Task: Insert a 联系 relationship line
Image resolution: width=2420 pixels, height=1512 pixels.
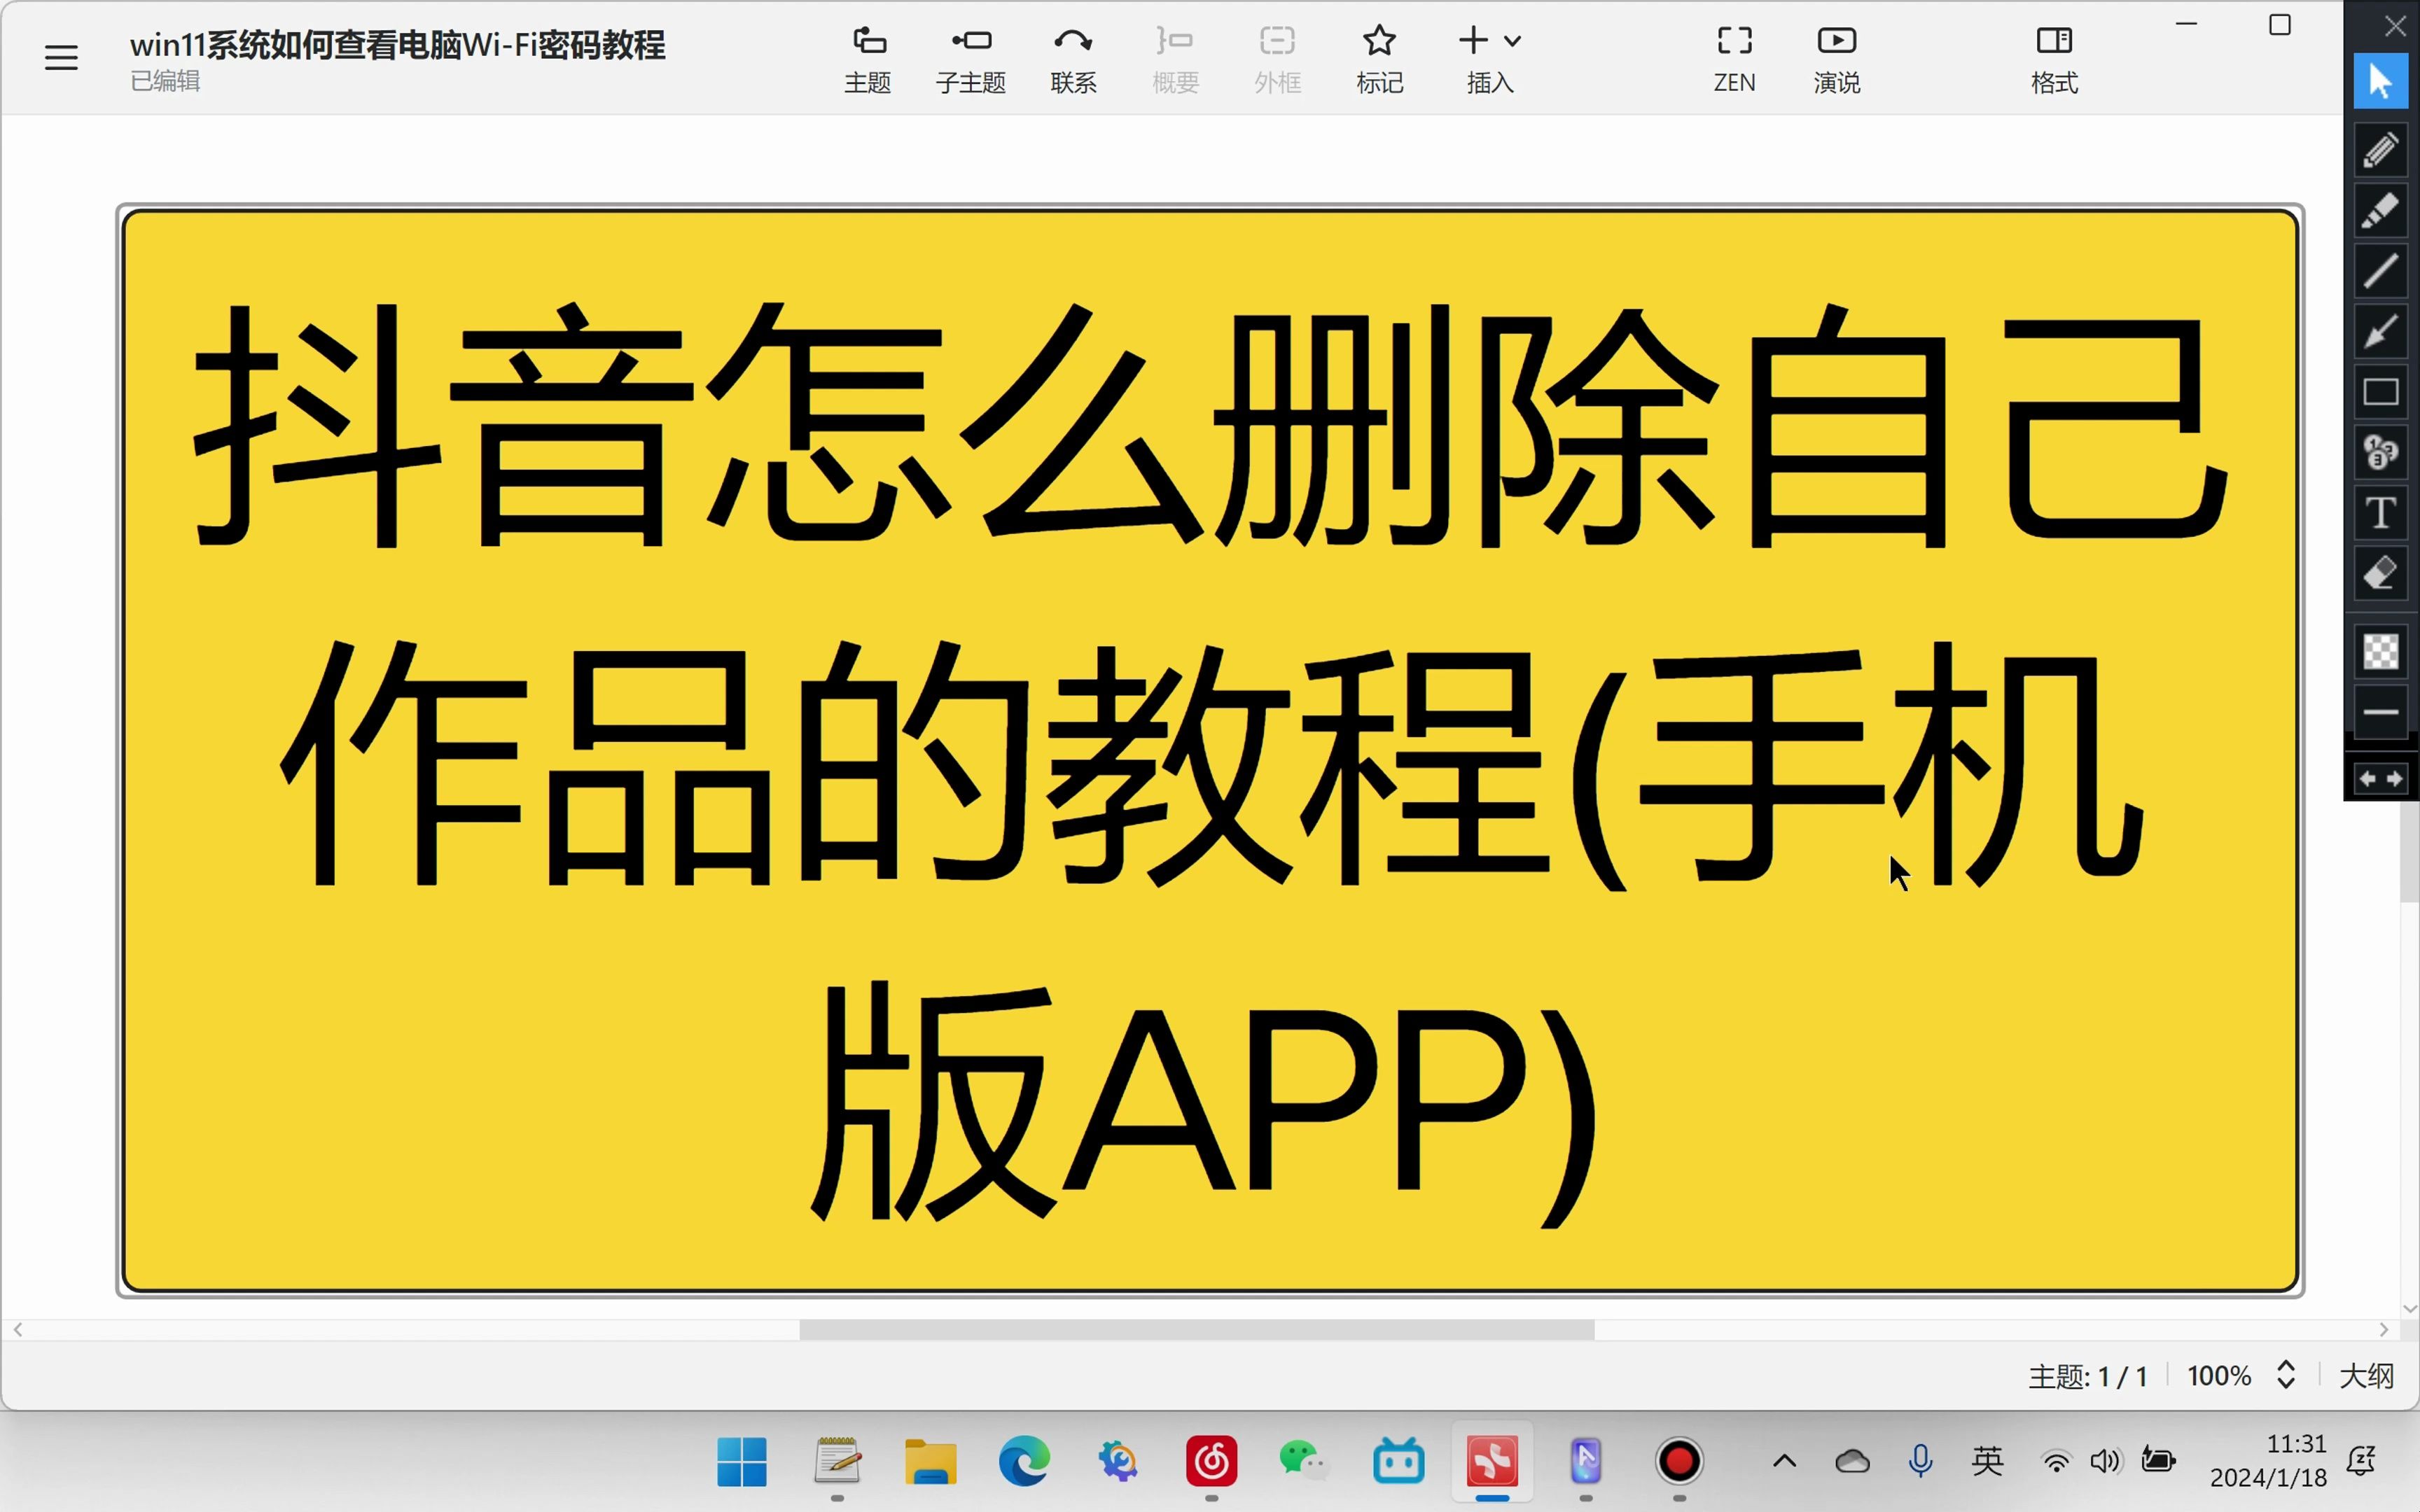Action: [x=1074, y=60]
